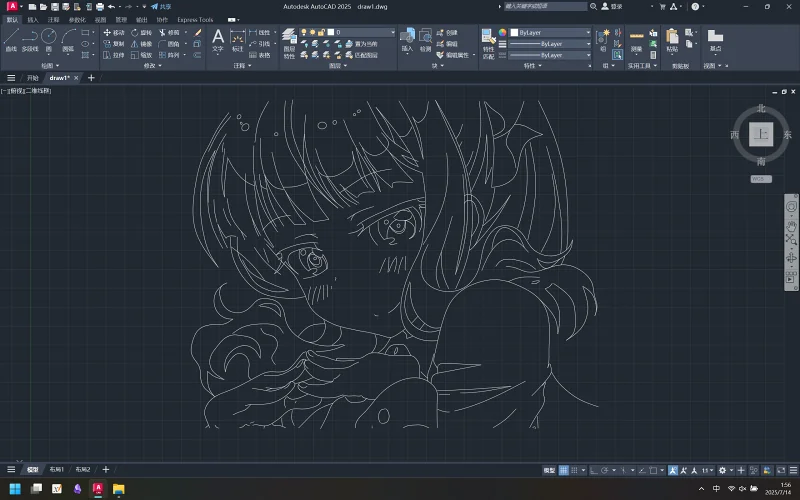800x500 pixels.
Task: Activate the Move (移动) command
Action: 114,32
